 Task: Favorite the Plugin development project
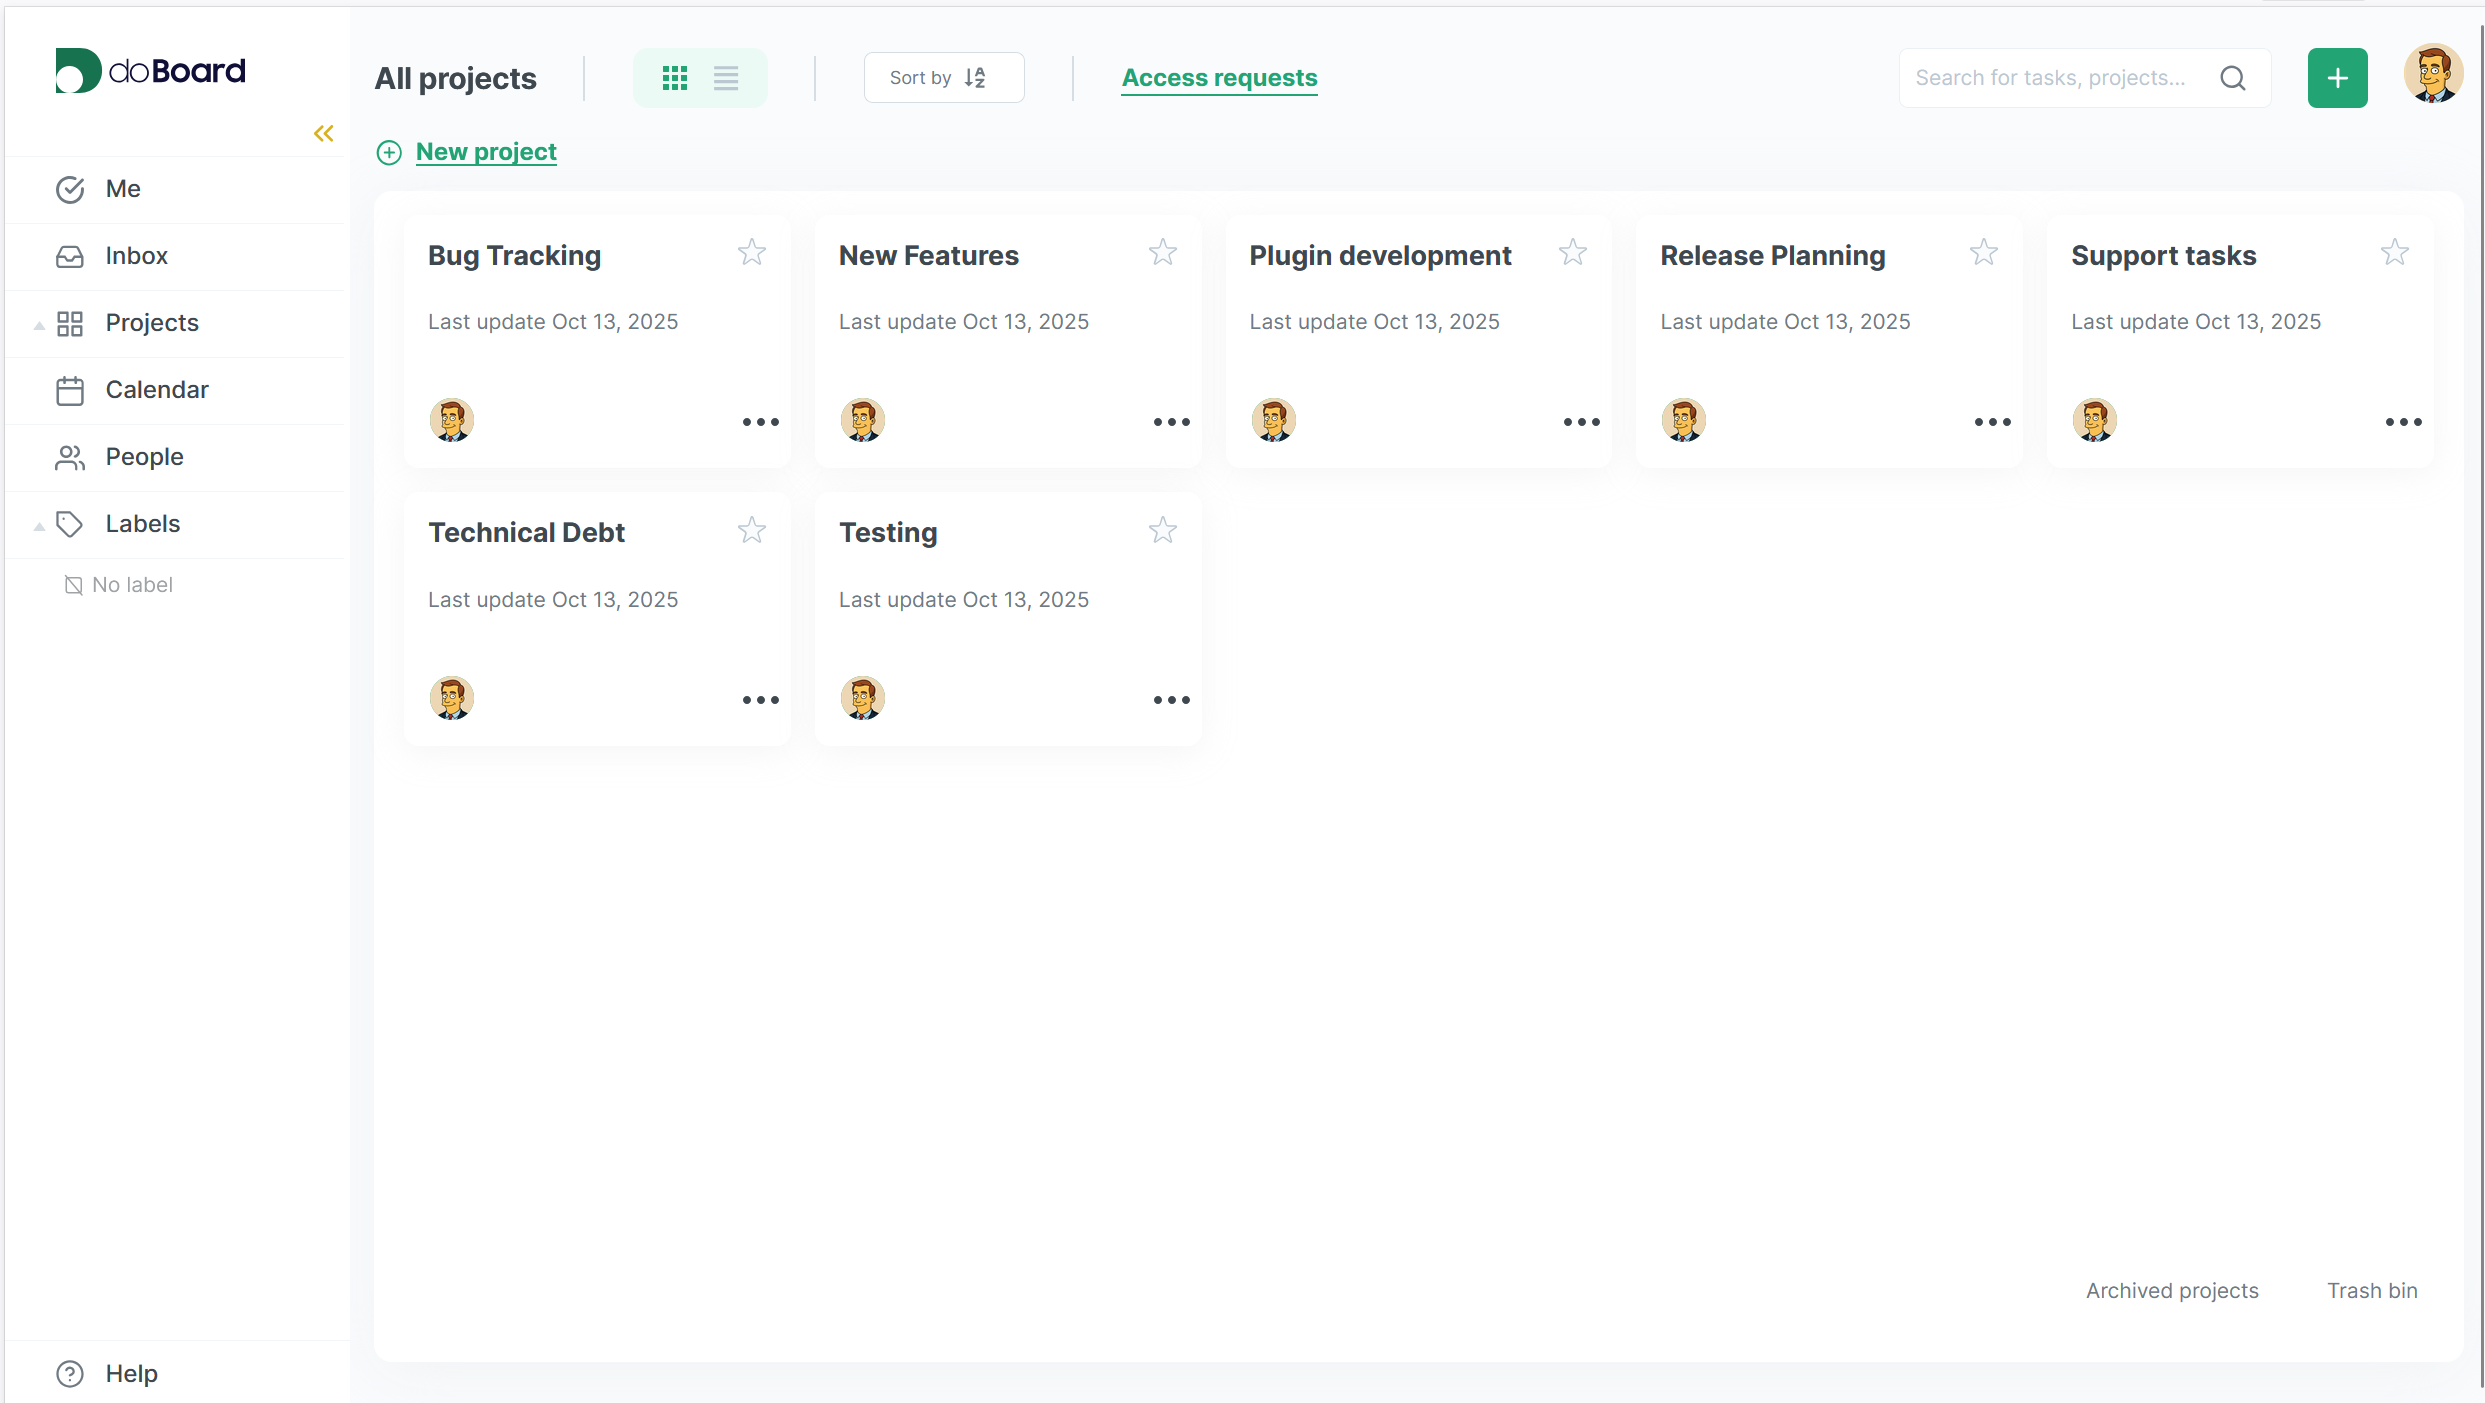click(x=1573, y=253)
